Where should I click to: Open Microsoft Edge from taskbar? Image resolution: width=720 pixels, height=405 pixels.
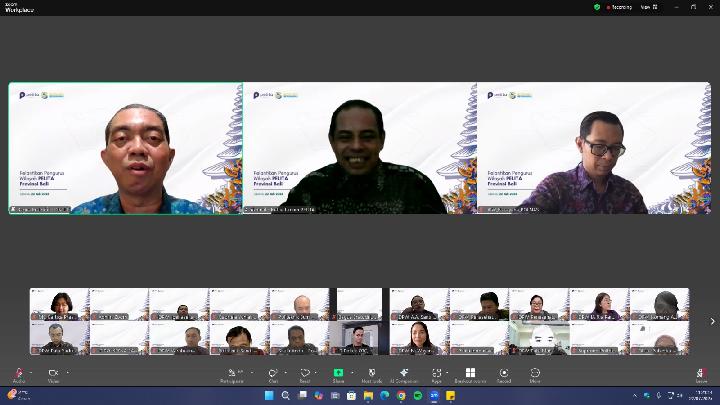tap(385, 395)
